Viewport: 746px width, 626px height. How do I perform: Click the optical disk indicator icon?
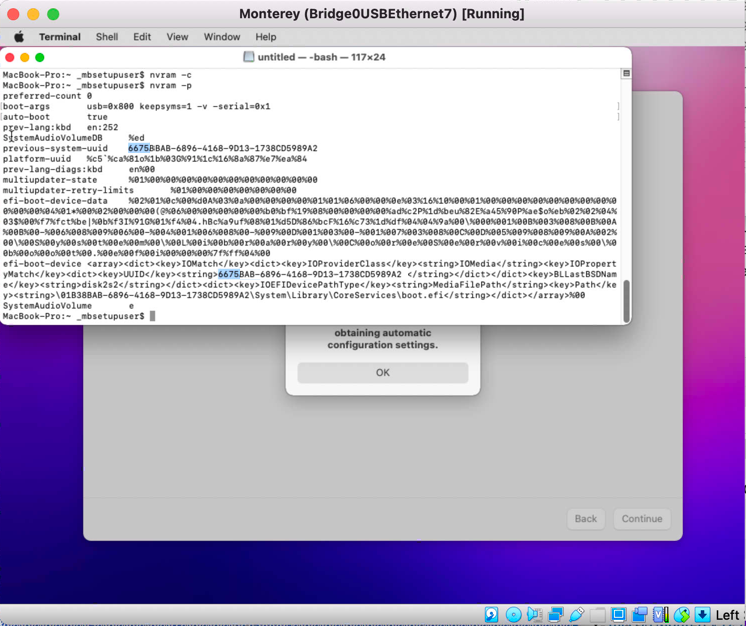(514, 614)
